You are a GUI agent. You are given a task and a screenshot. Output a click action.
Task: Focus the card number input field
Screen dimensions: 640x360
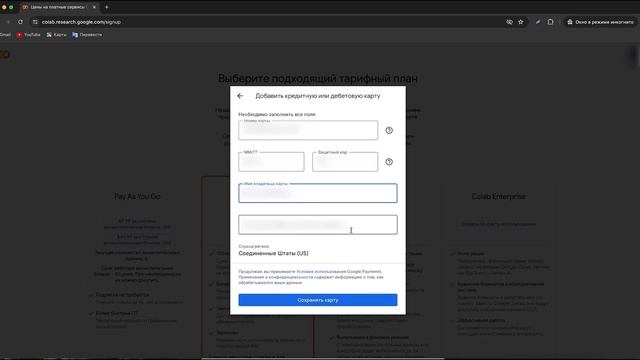[x=308, y=130]
